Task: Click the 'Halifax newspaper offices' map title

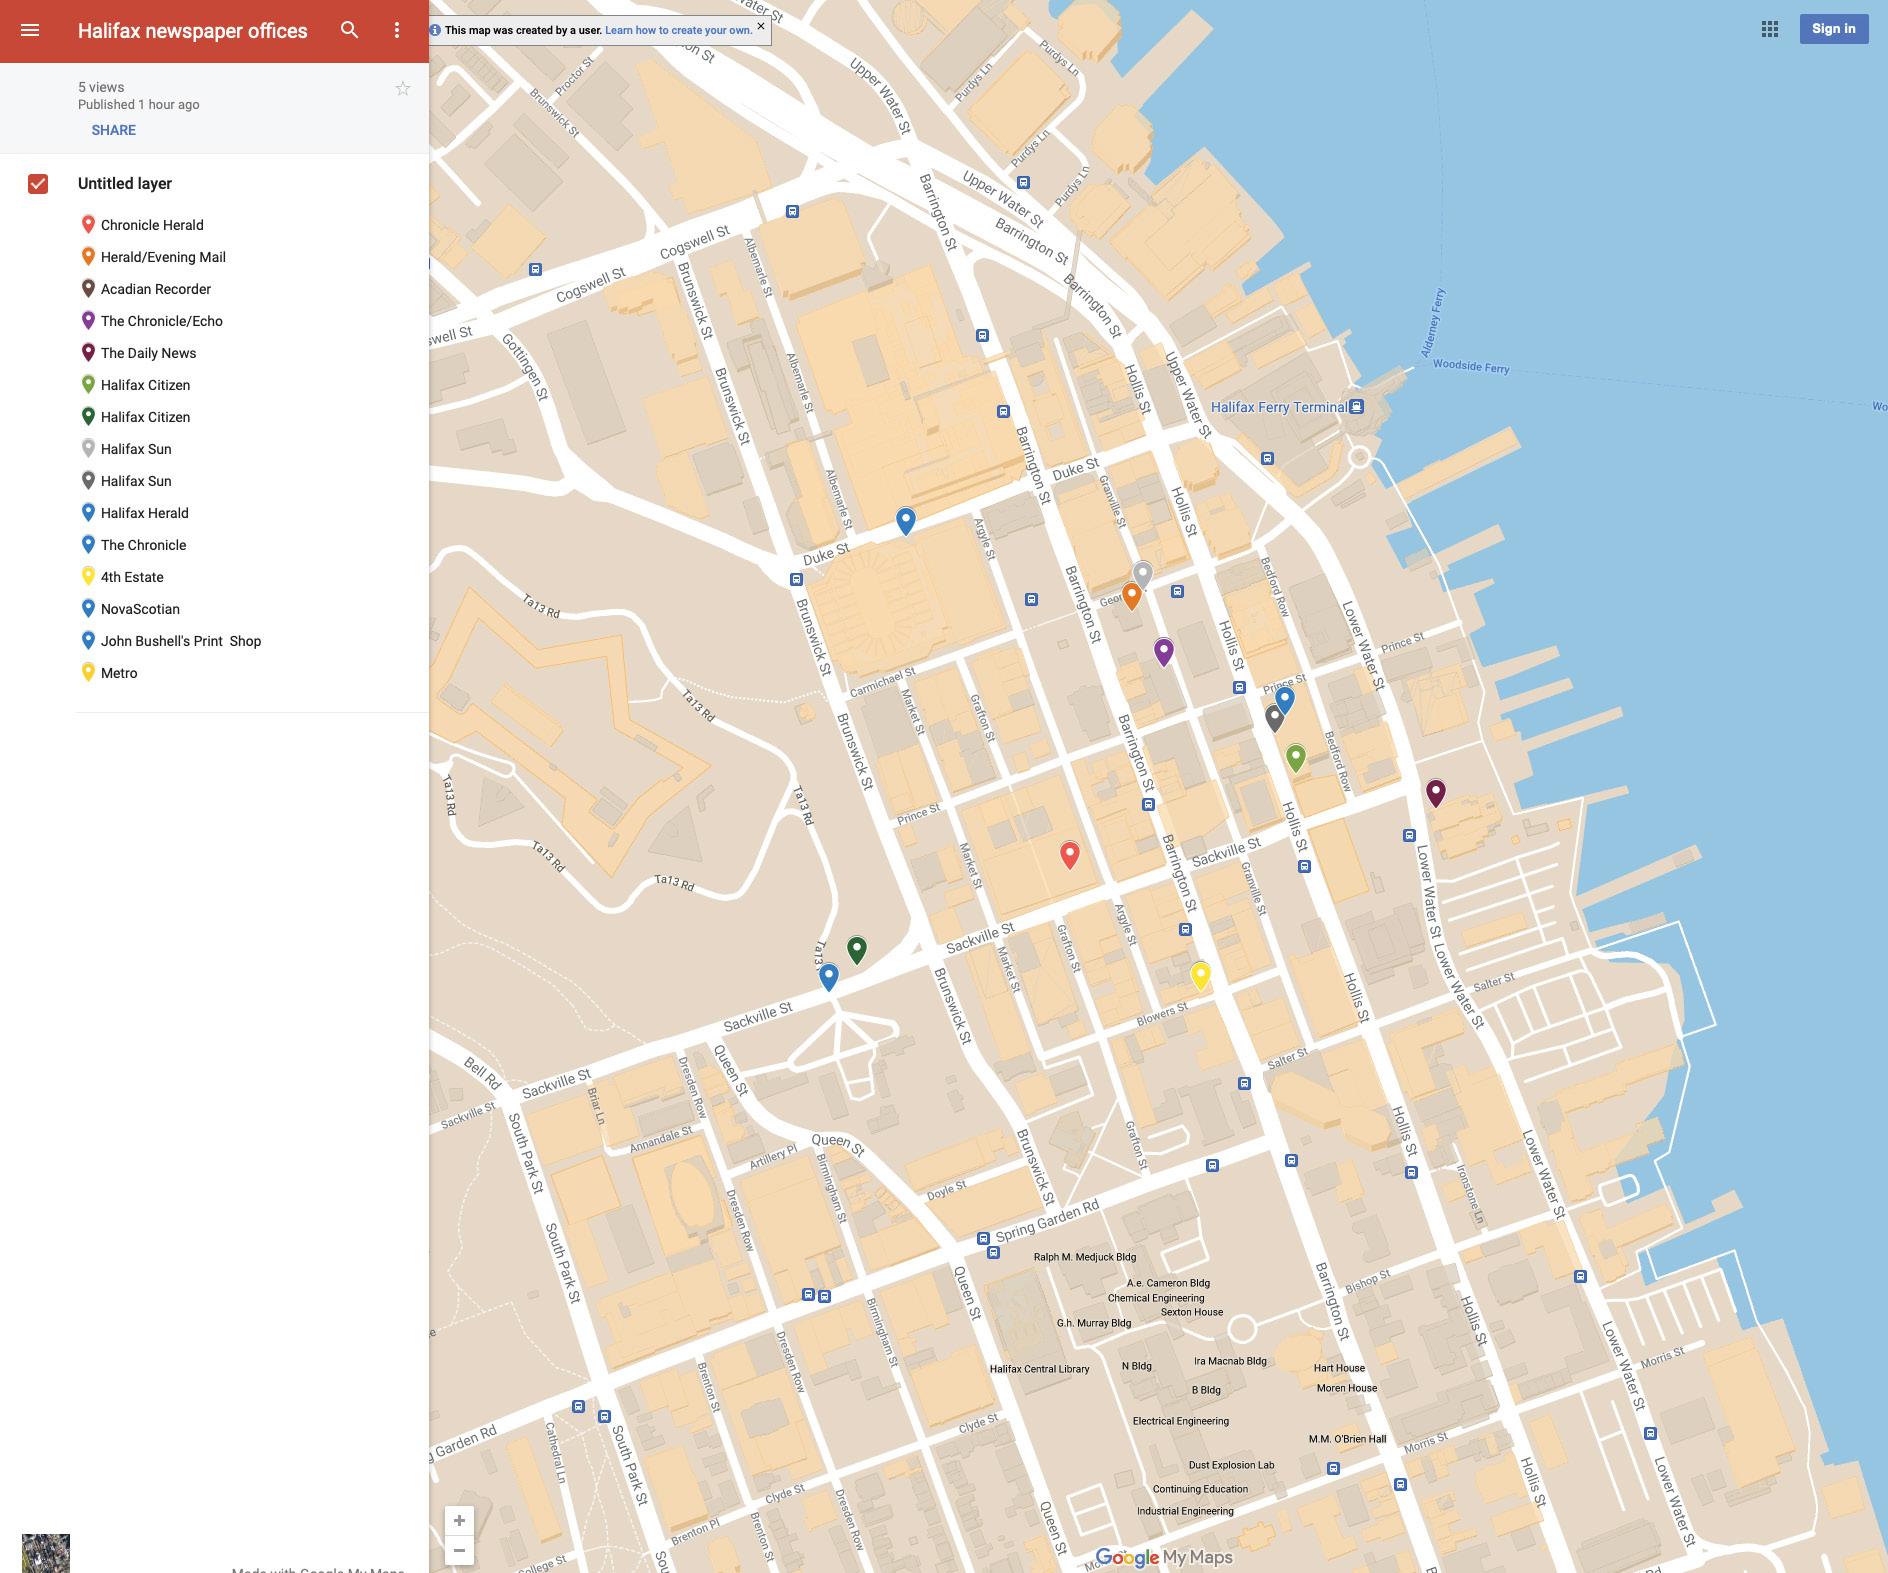Action: pos(193,31)
